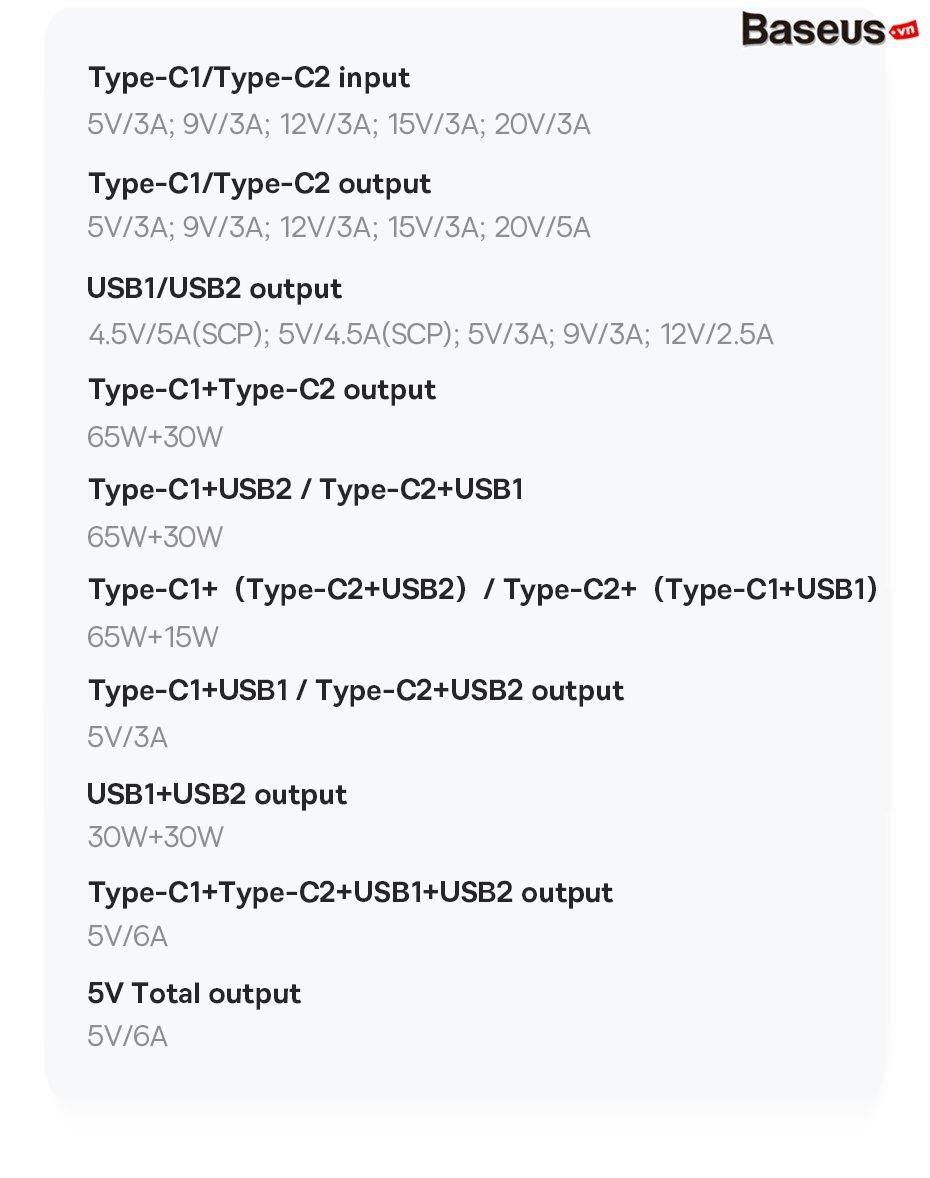This screenshot has width=930, height=1178.
Task: Select the Type-C1/Type-C2 input heading
Action: tap(249, 78)
